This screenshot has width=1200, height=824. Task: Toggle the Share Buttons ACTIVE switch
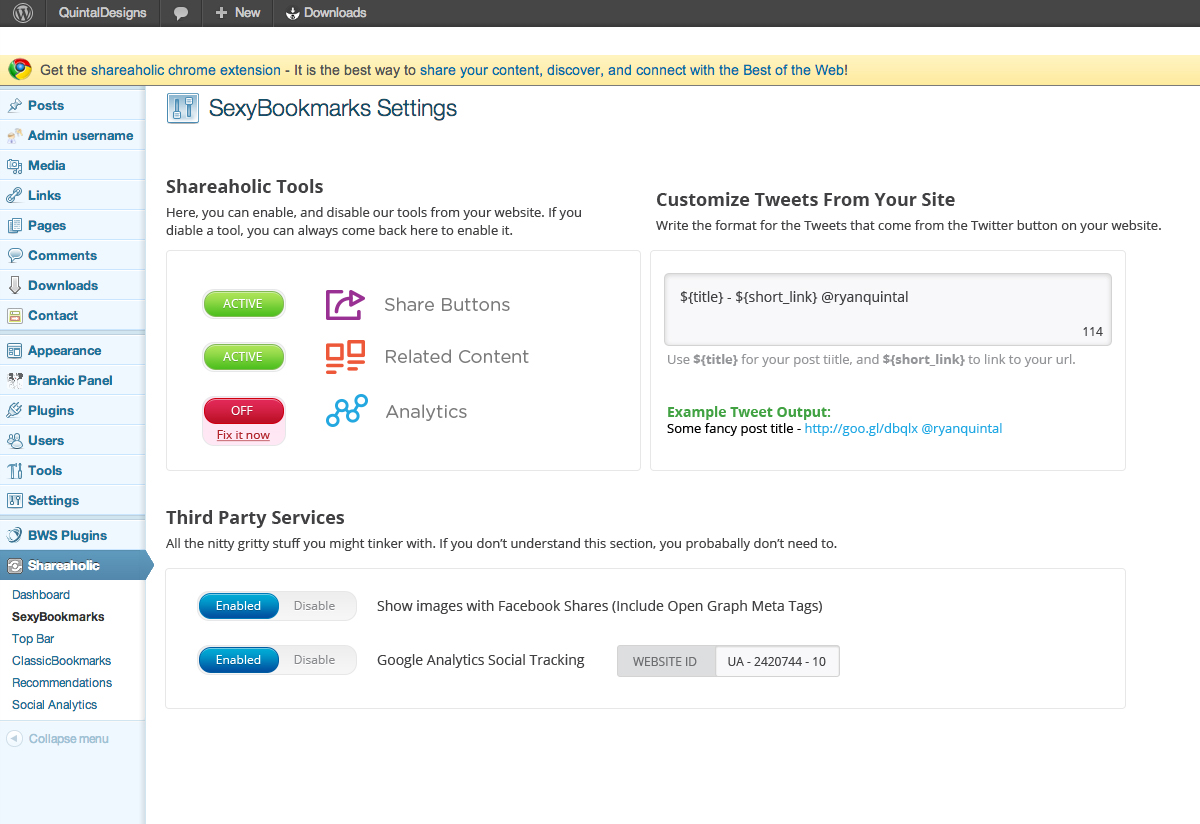click(x=244, y=304)
